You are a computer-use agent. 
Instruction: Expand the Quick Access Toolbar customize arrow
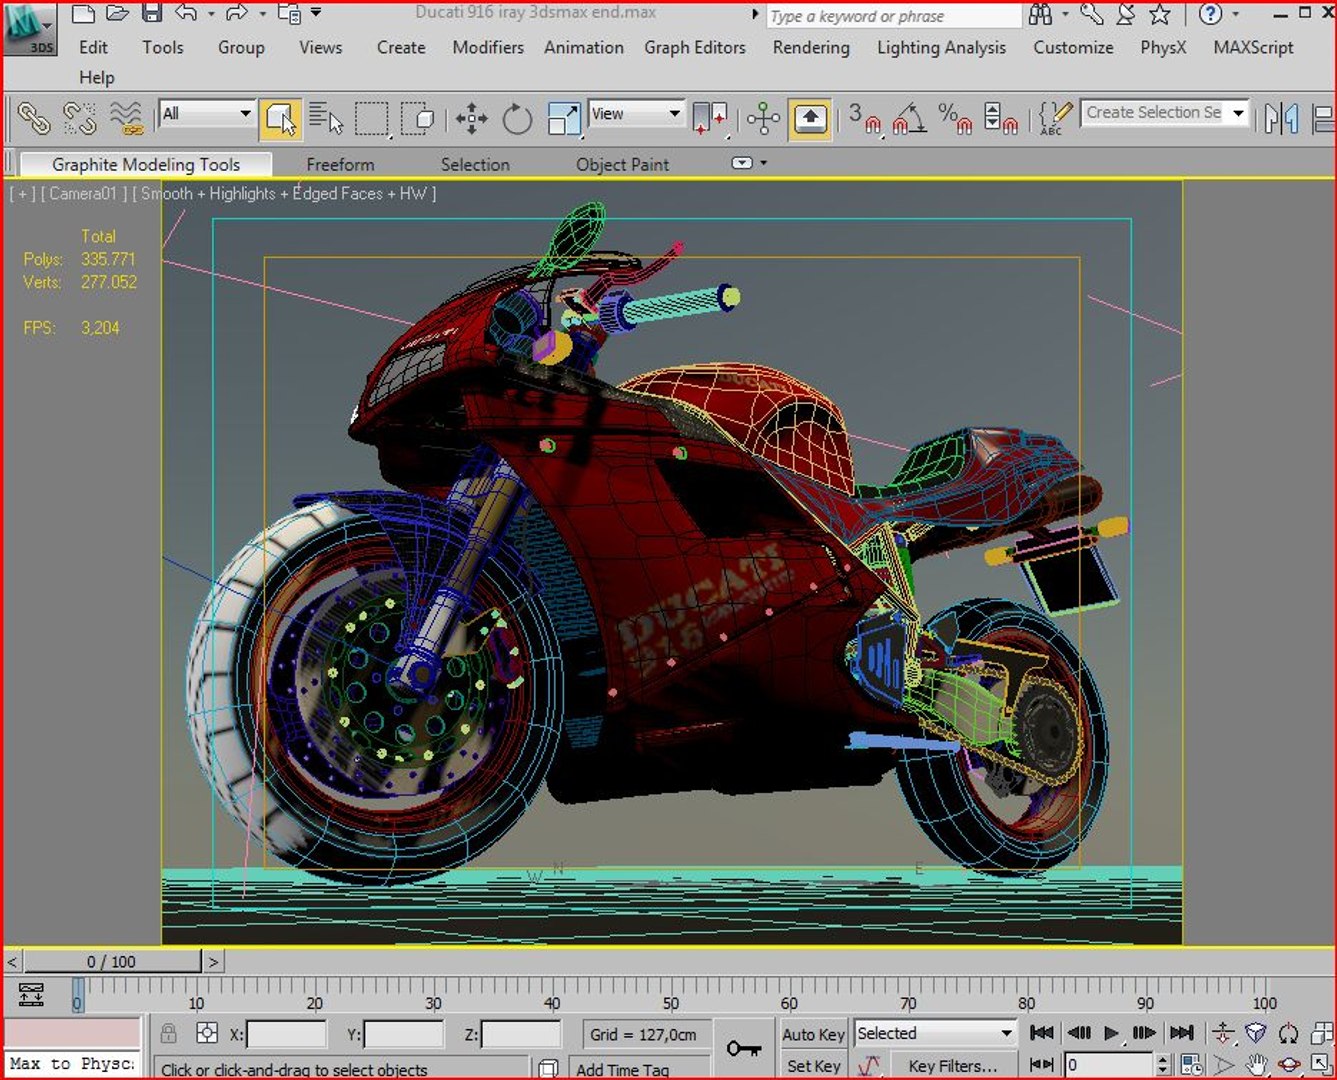[x=316, y=13]
